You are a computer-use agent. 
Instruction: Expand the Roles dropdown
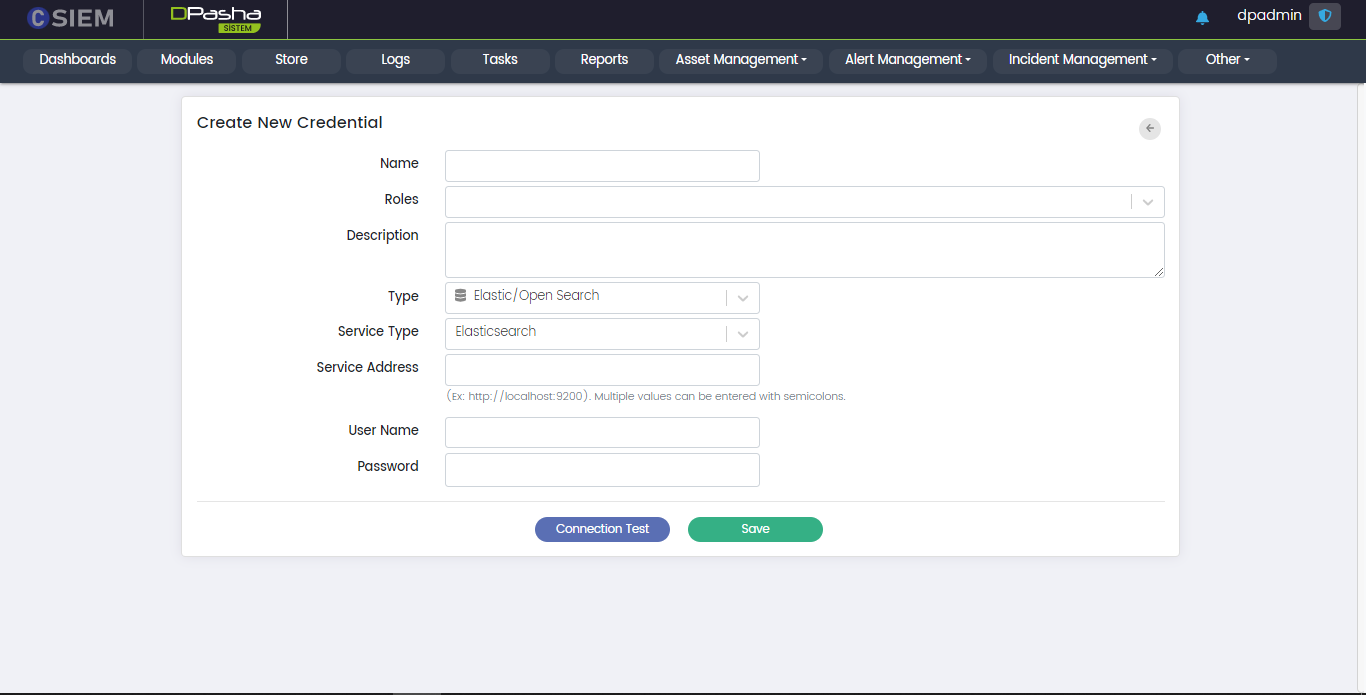point(1147,202)
